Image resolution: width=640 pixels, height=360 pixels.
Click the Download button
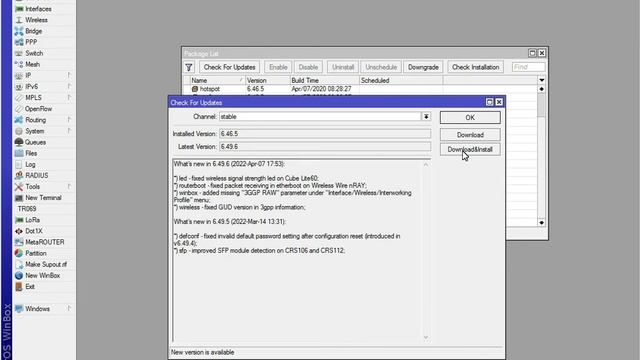(470, 135)
